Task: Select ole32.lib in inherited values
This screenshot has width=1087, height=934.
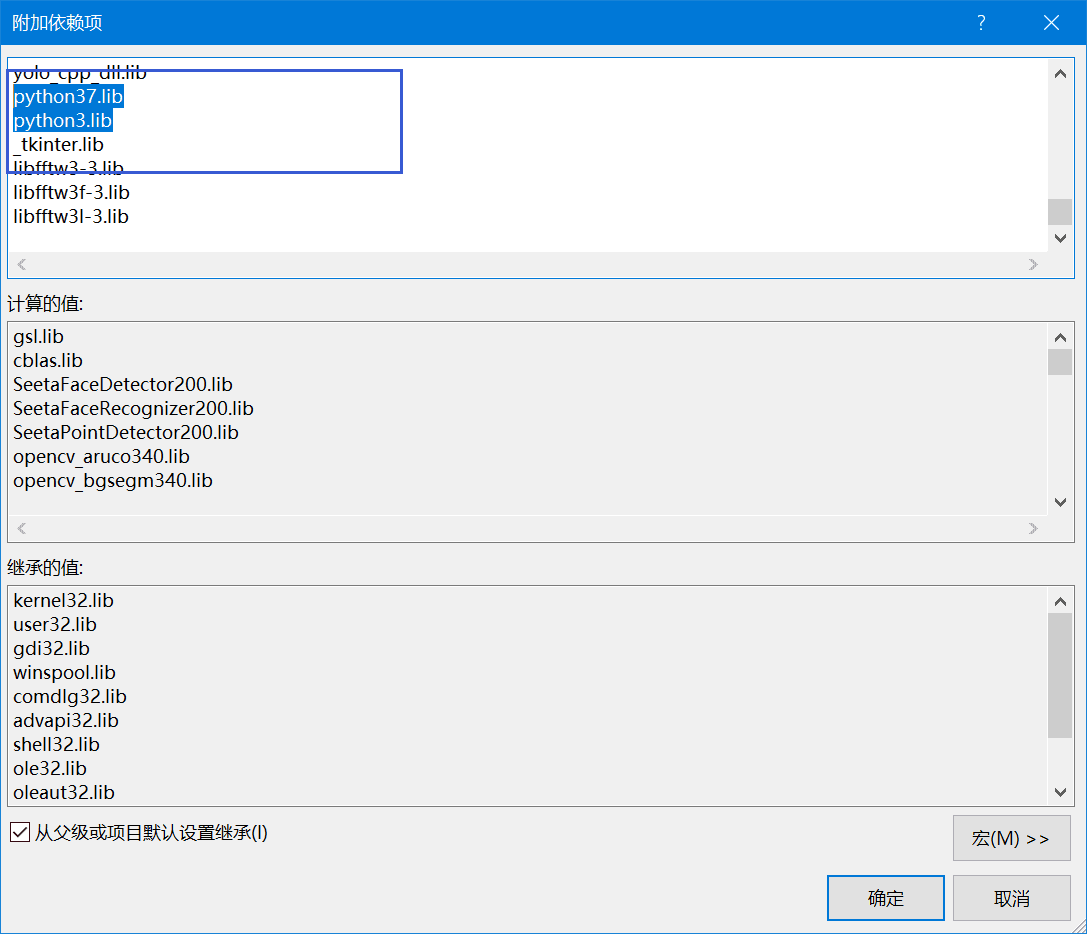Action: pos(50,768)
